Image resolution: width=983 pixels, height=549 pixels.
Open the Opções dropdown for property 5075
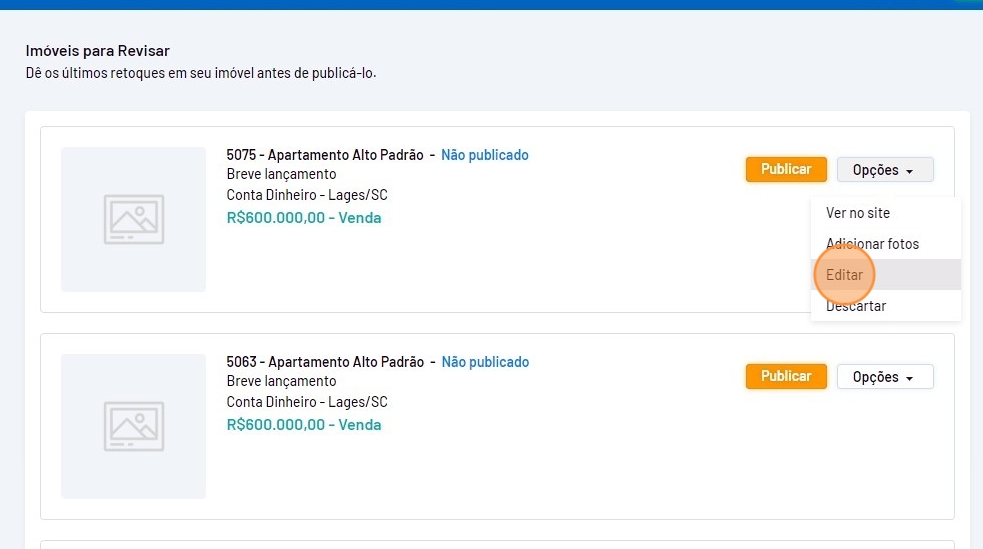(x=884, y=170)
